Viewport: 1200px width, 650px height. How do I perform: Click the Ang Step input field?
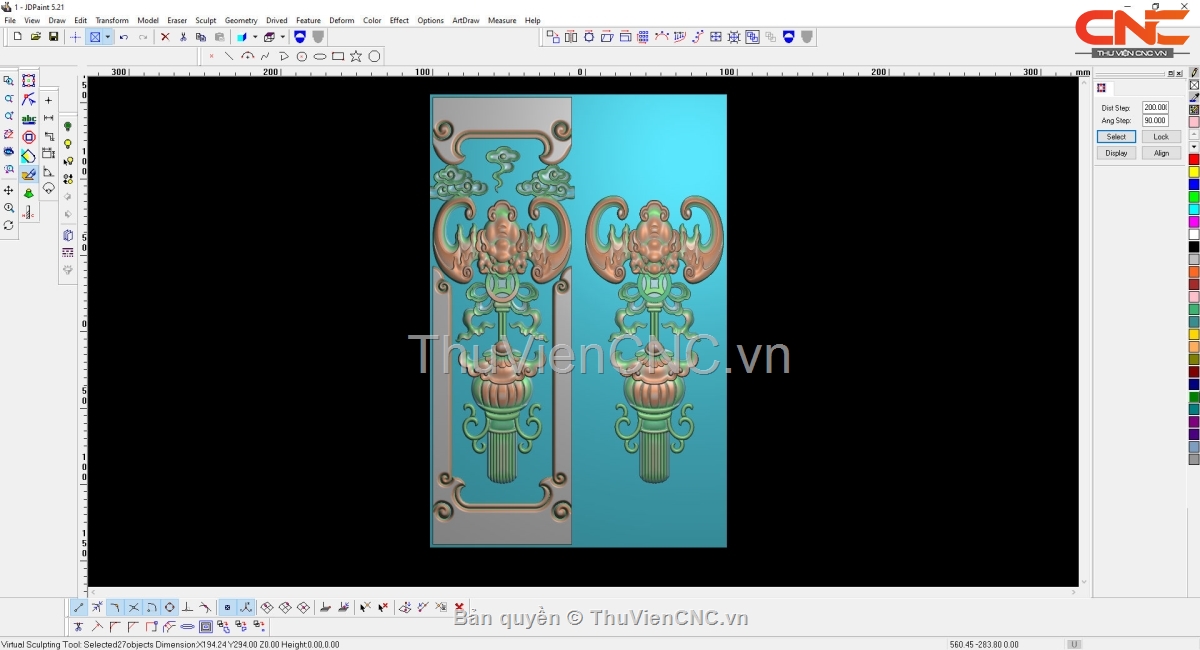[x=1155, y=121]
